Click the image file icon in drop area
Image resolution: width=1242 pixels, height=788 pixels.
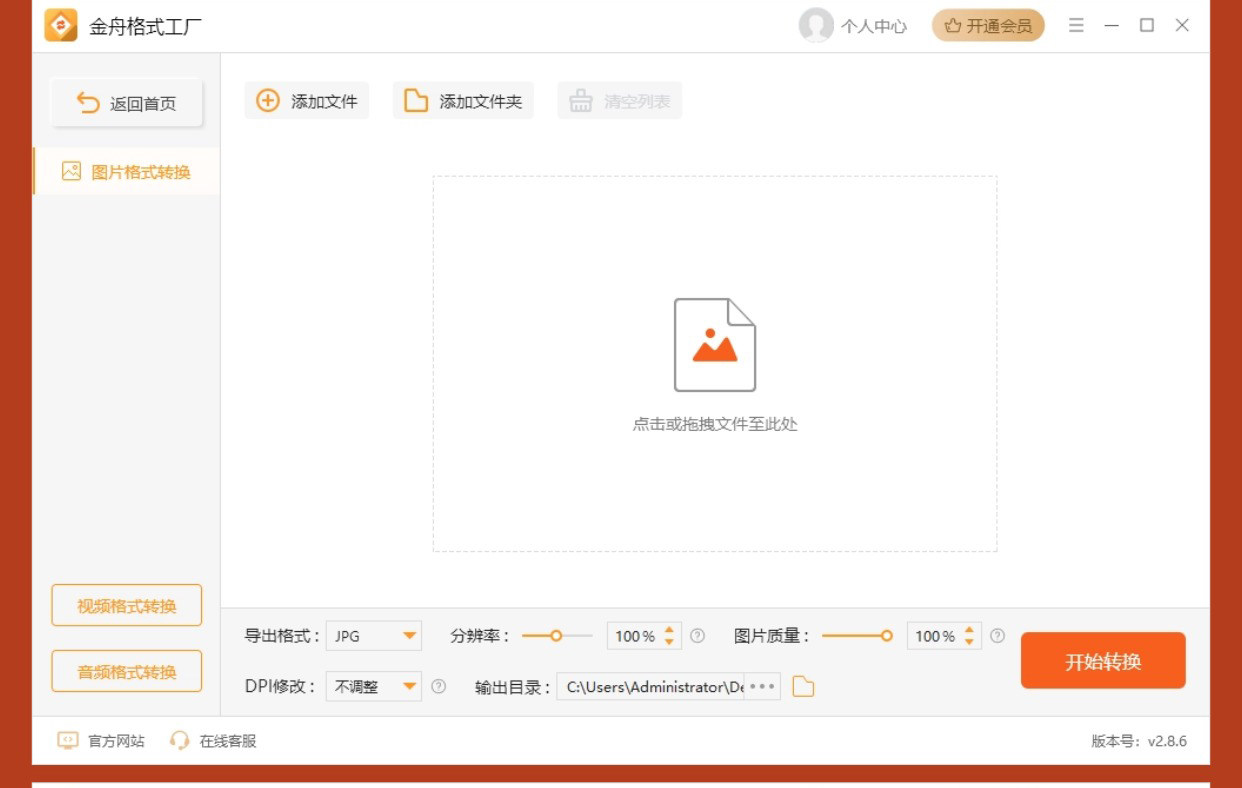click(x=715, y=345)
